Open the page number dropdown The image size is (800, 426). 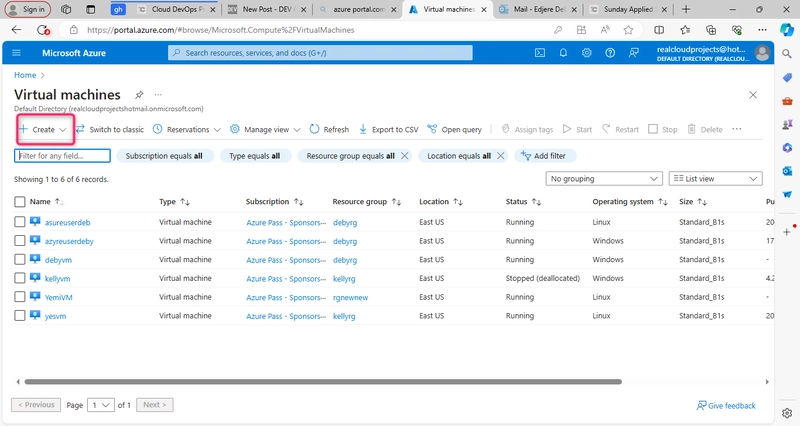click(x=100, y=405)
